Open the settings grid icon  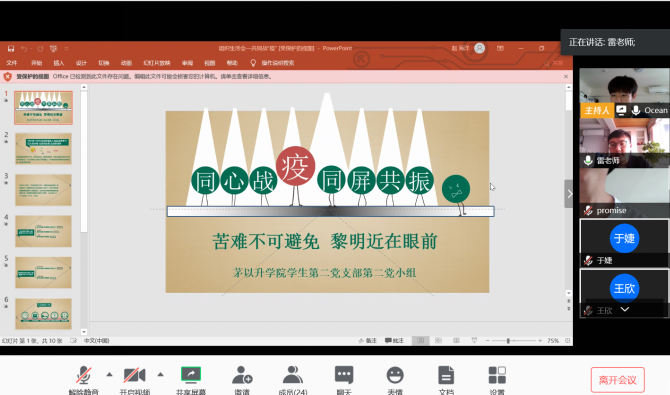pos(497,375)
